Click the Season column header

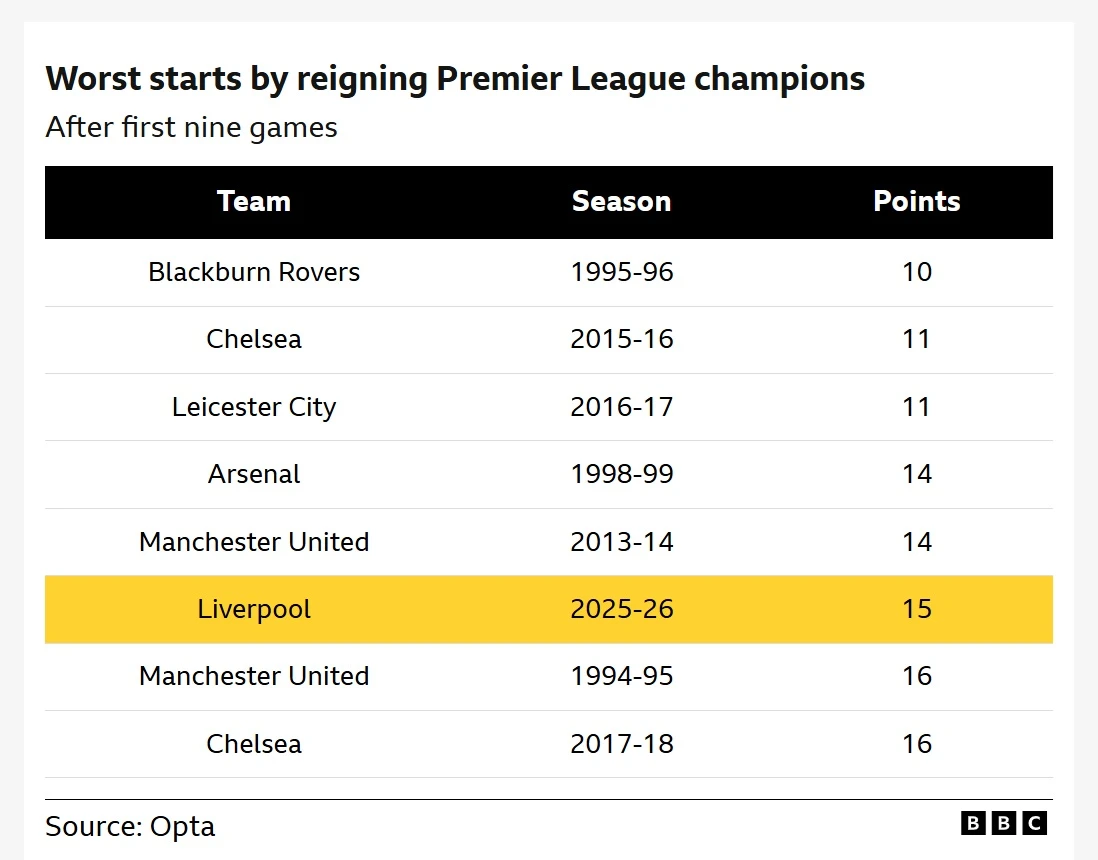[621, 201]
